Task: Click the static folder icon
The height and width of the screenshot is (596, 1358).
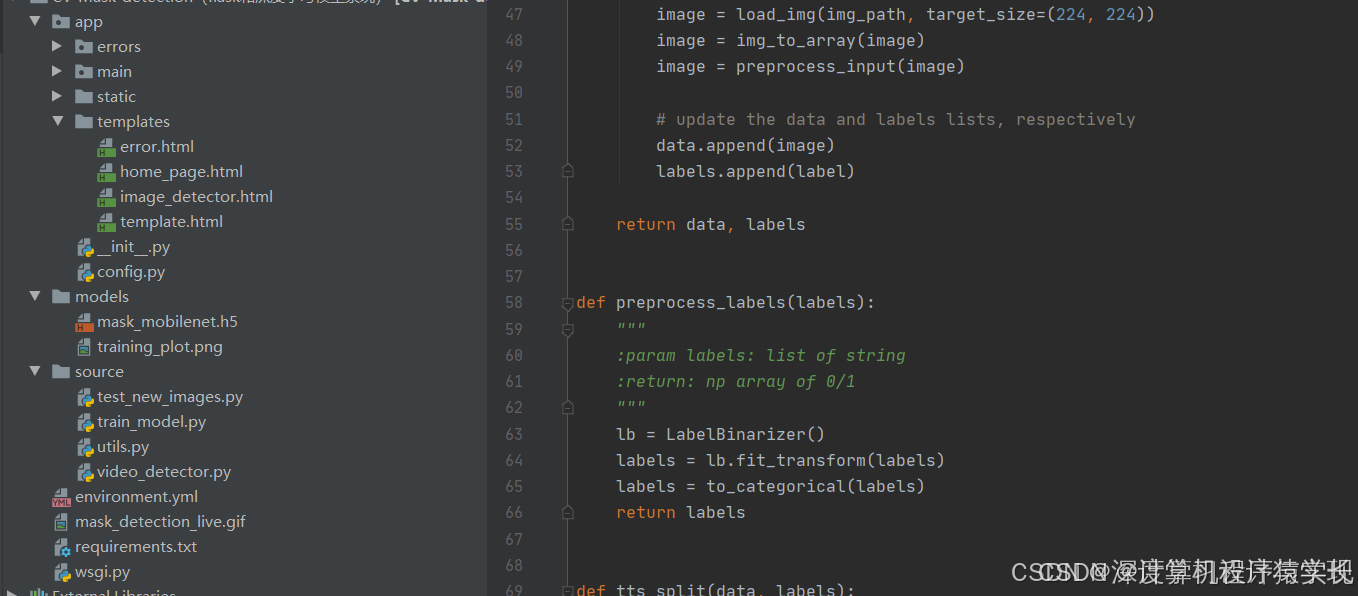Action: click(x=83, y=96)
